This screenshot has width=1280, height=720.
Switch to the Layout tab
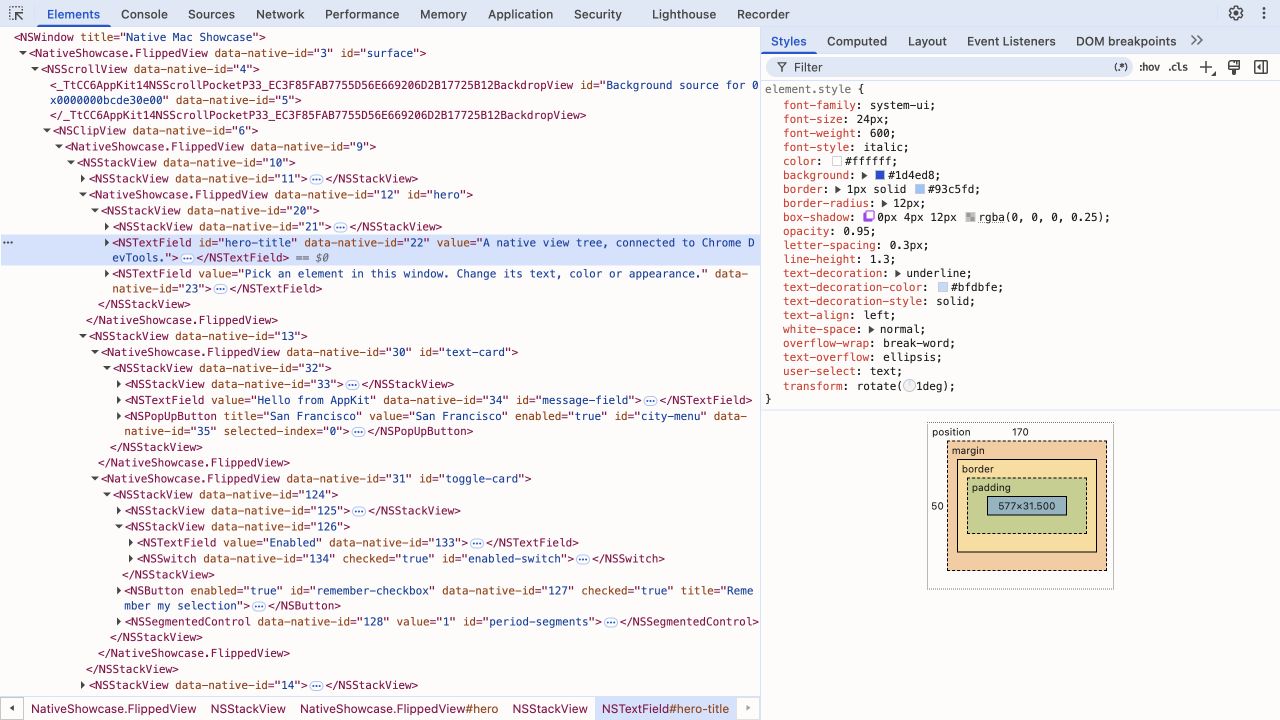click(x=927, y=41)
